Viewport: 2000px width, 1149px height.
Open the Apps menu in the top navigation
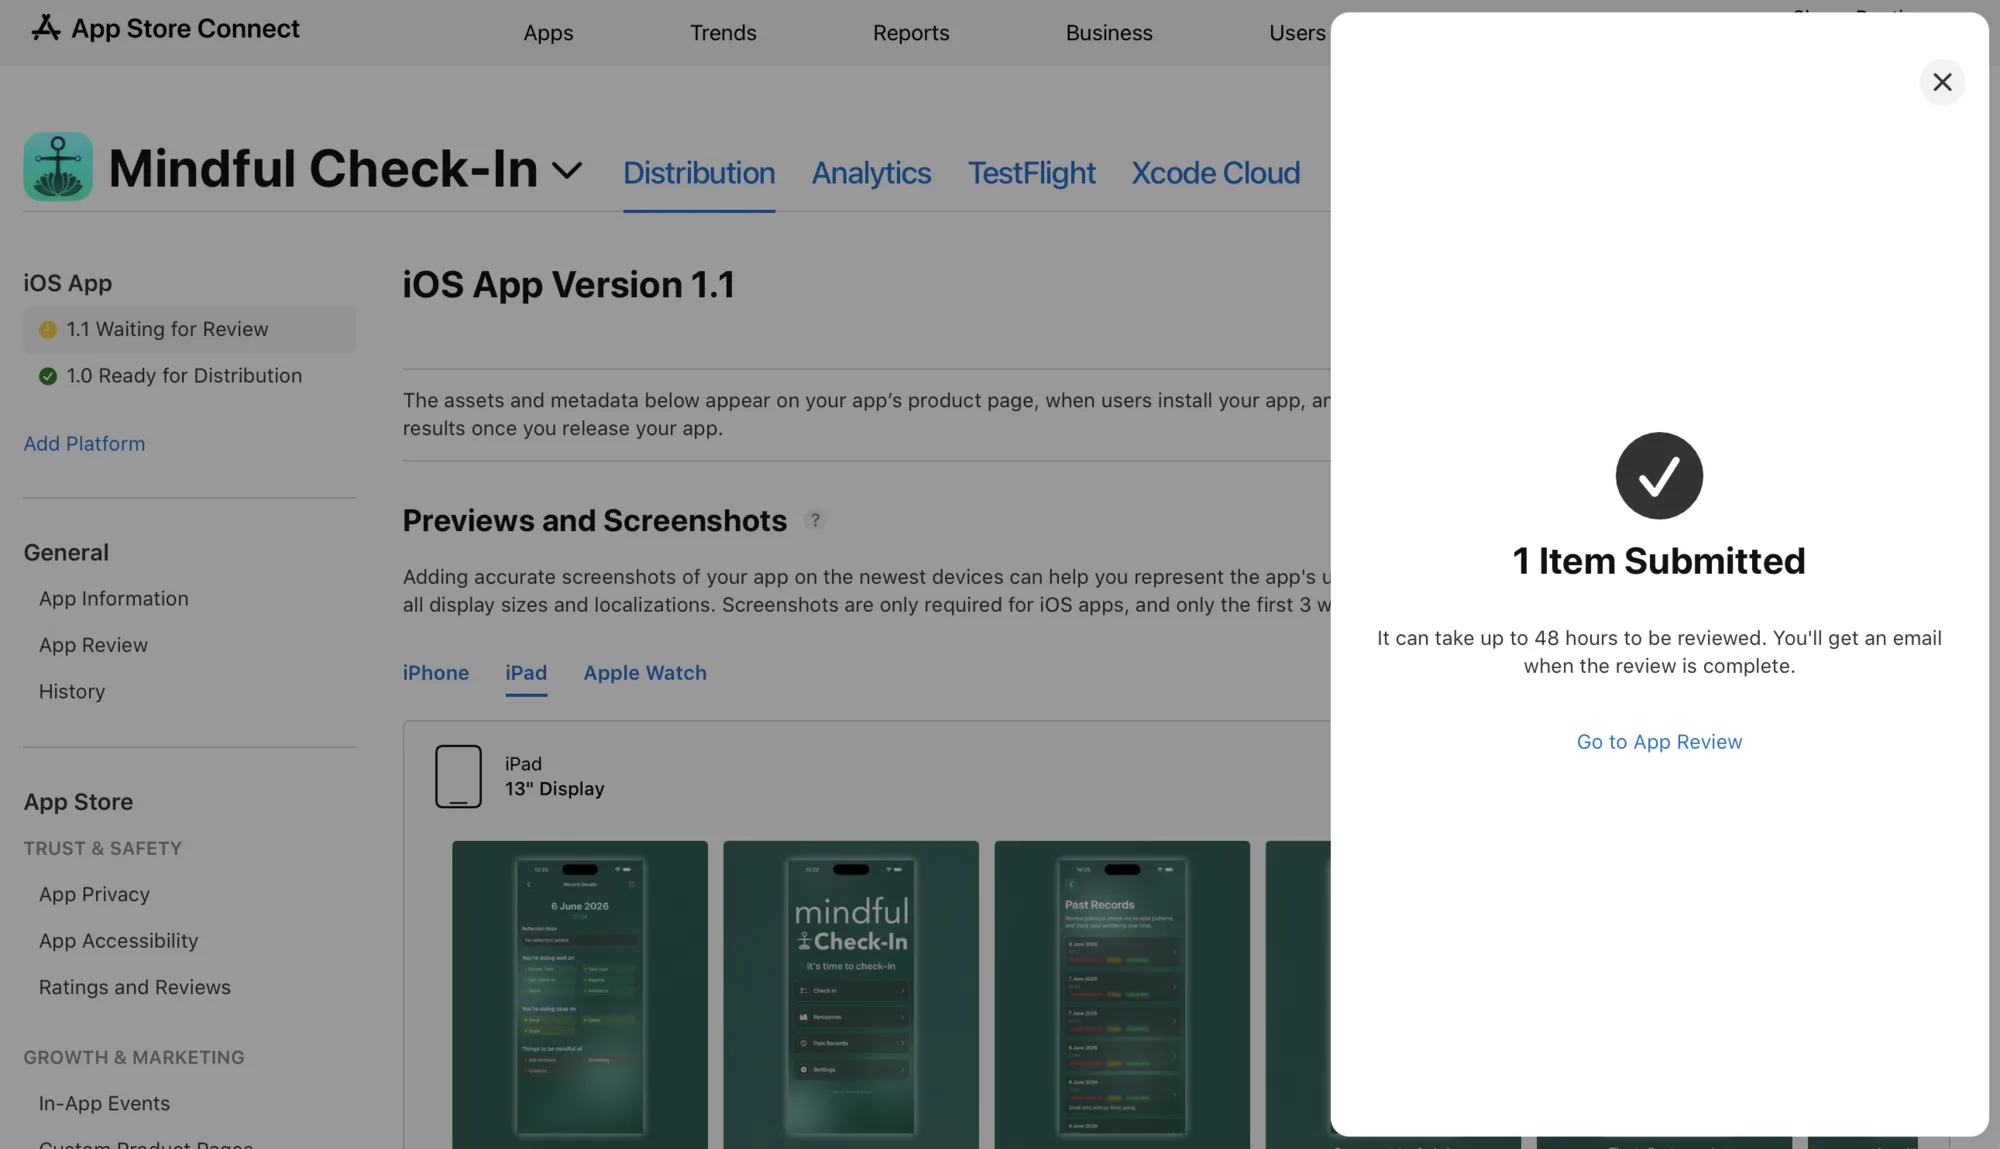548,33
